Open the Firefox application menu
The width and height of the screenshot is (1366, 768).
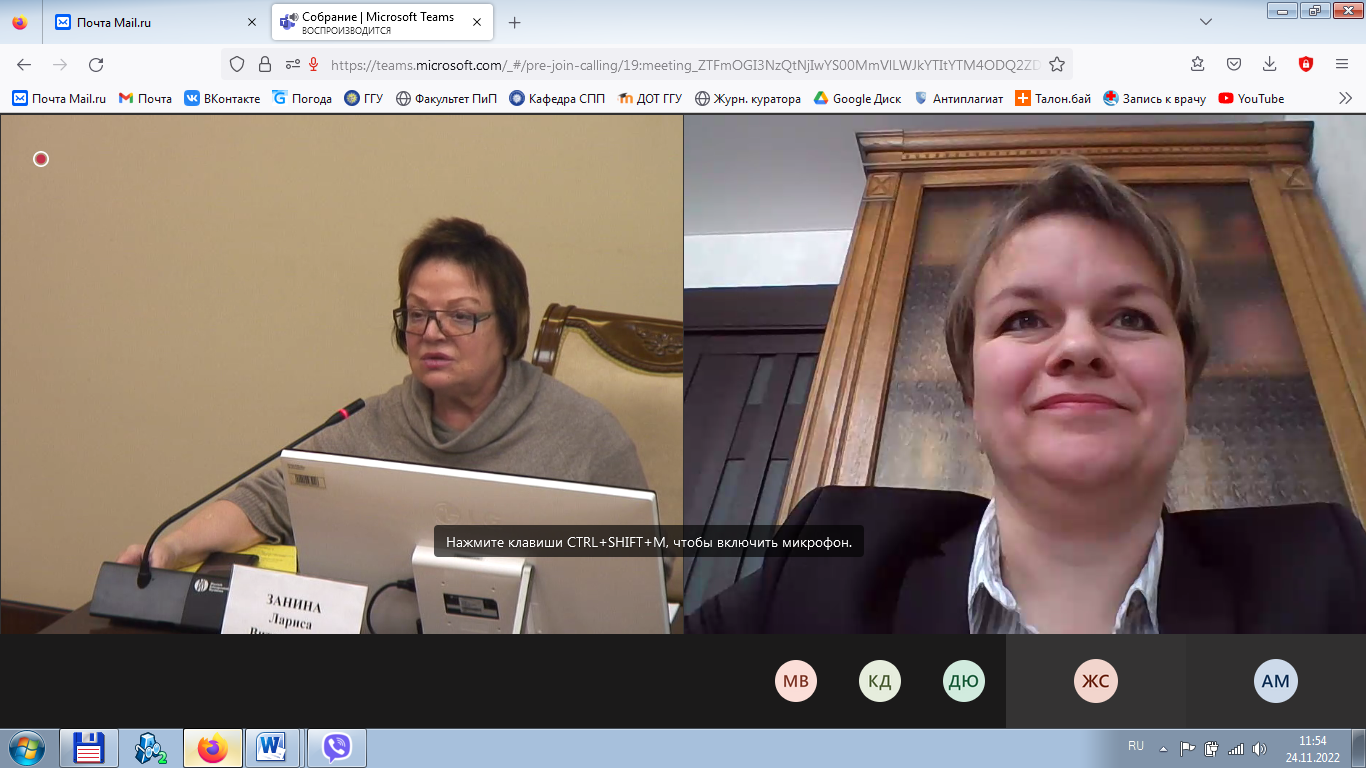click(x=1342, y=64)
